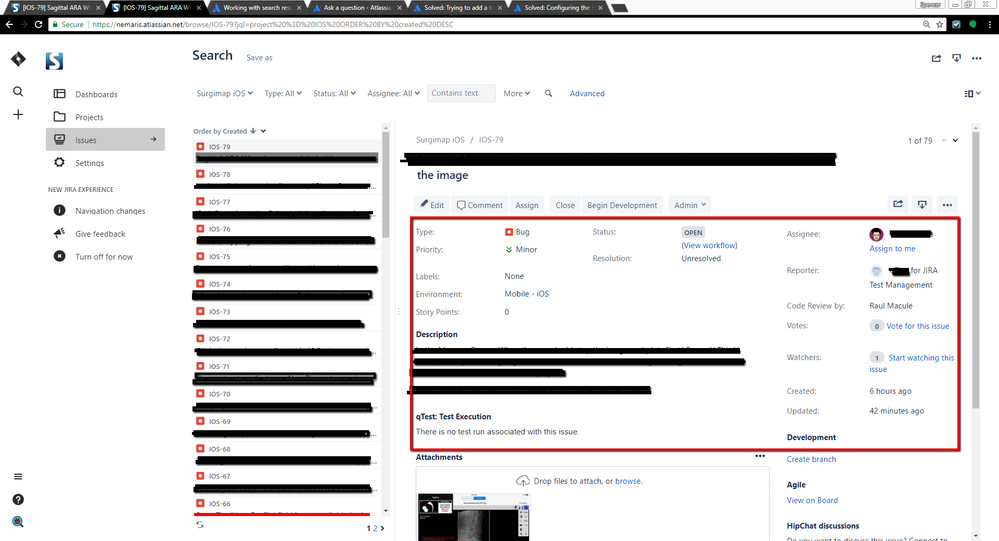The width and height of the screenshot is (999, 541).
Task: Go to next results page arrow
Action: 382,528
